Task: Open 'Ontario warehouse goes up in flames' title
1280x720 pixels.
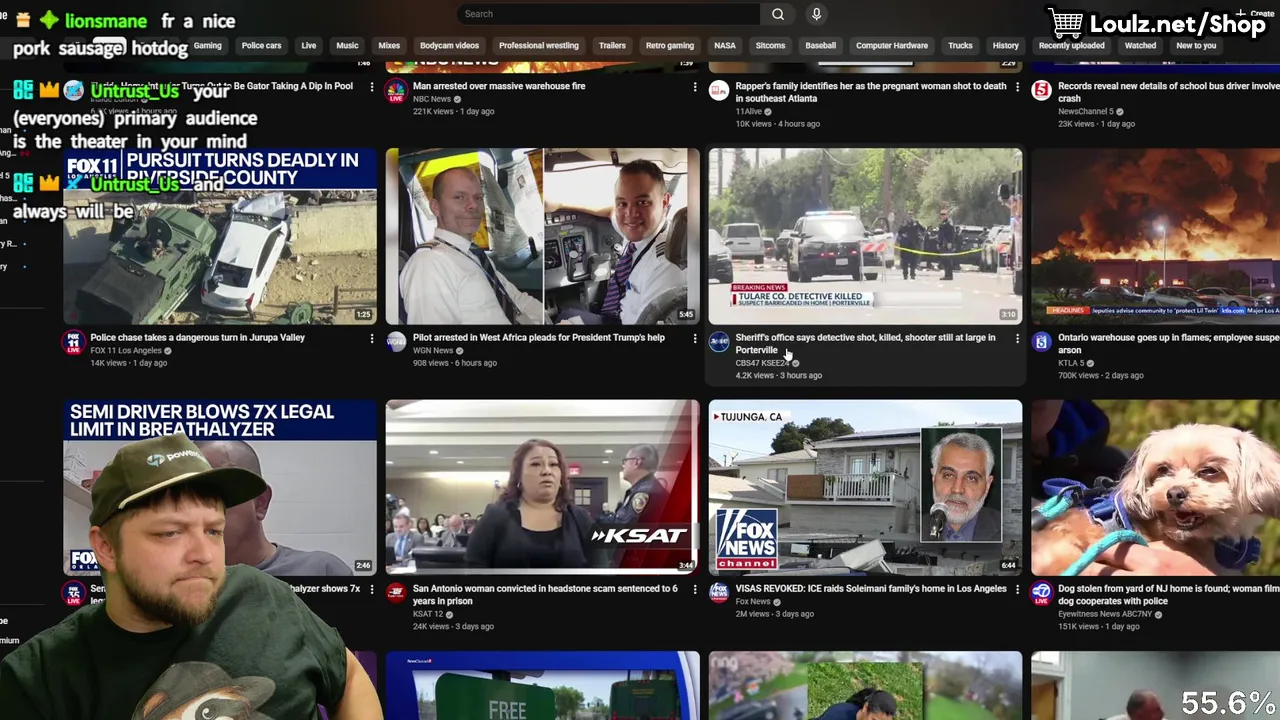Action: click(1168, 344)
